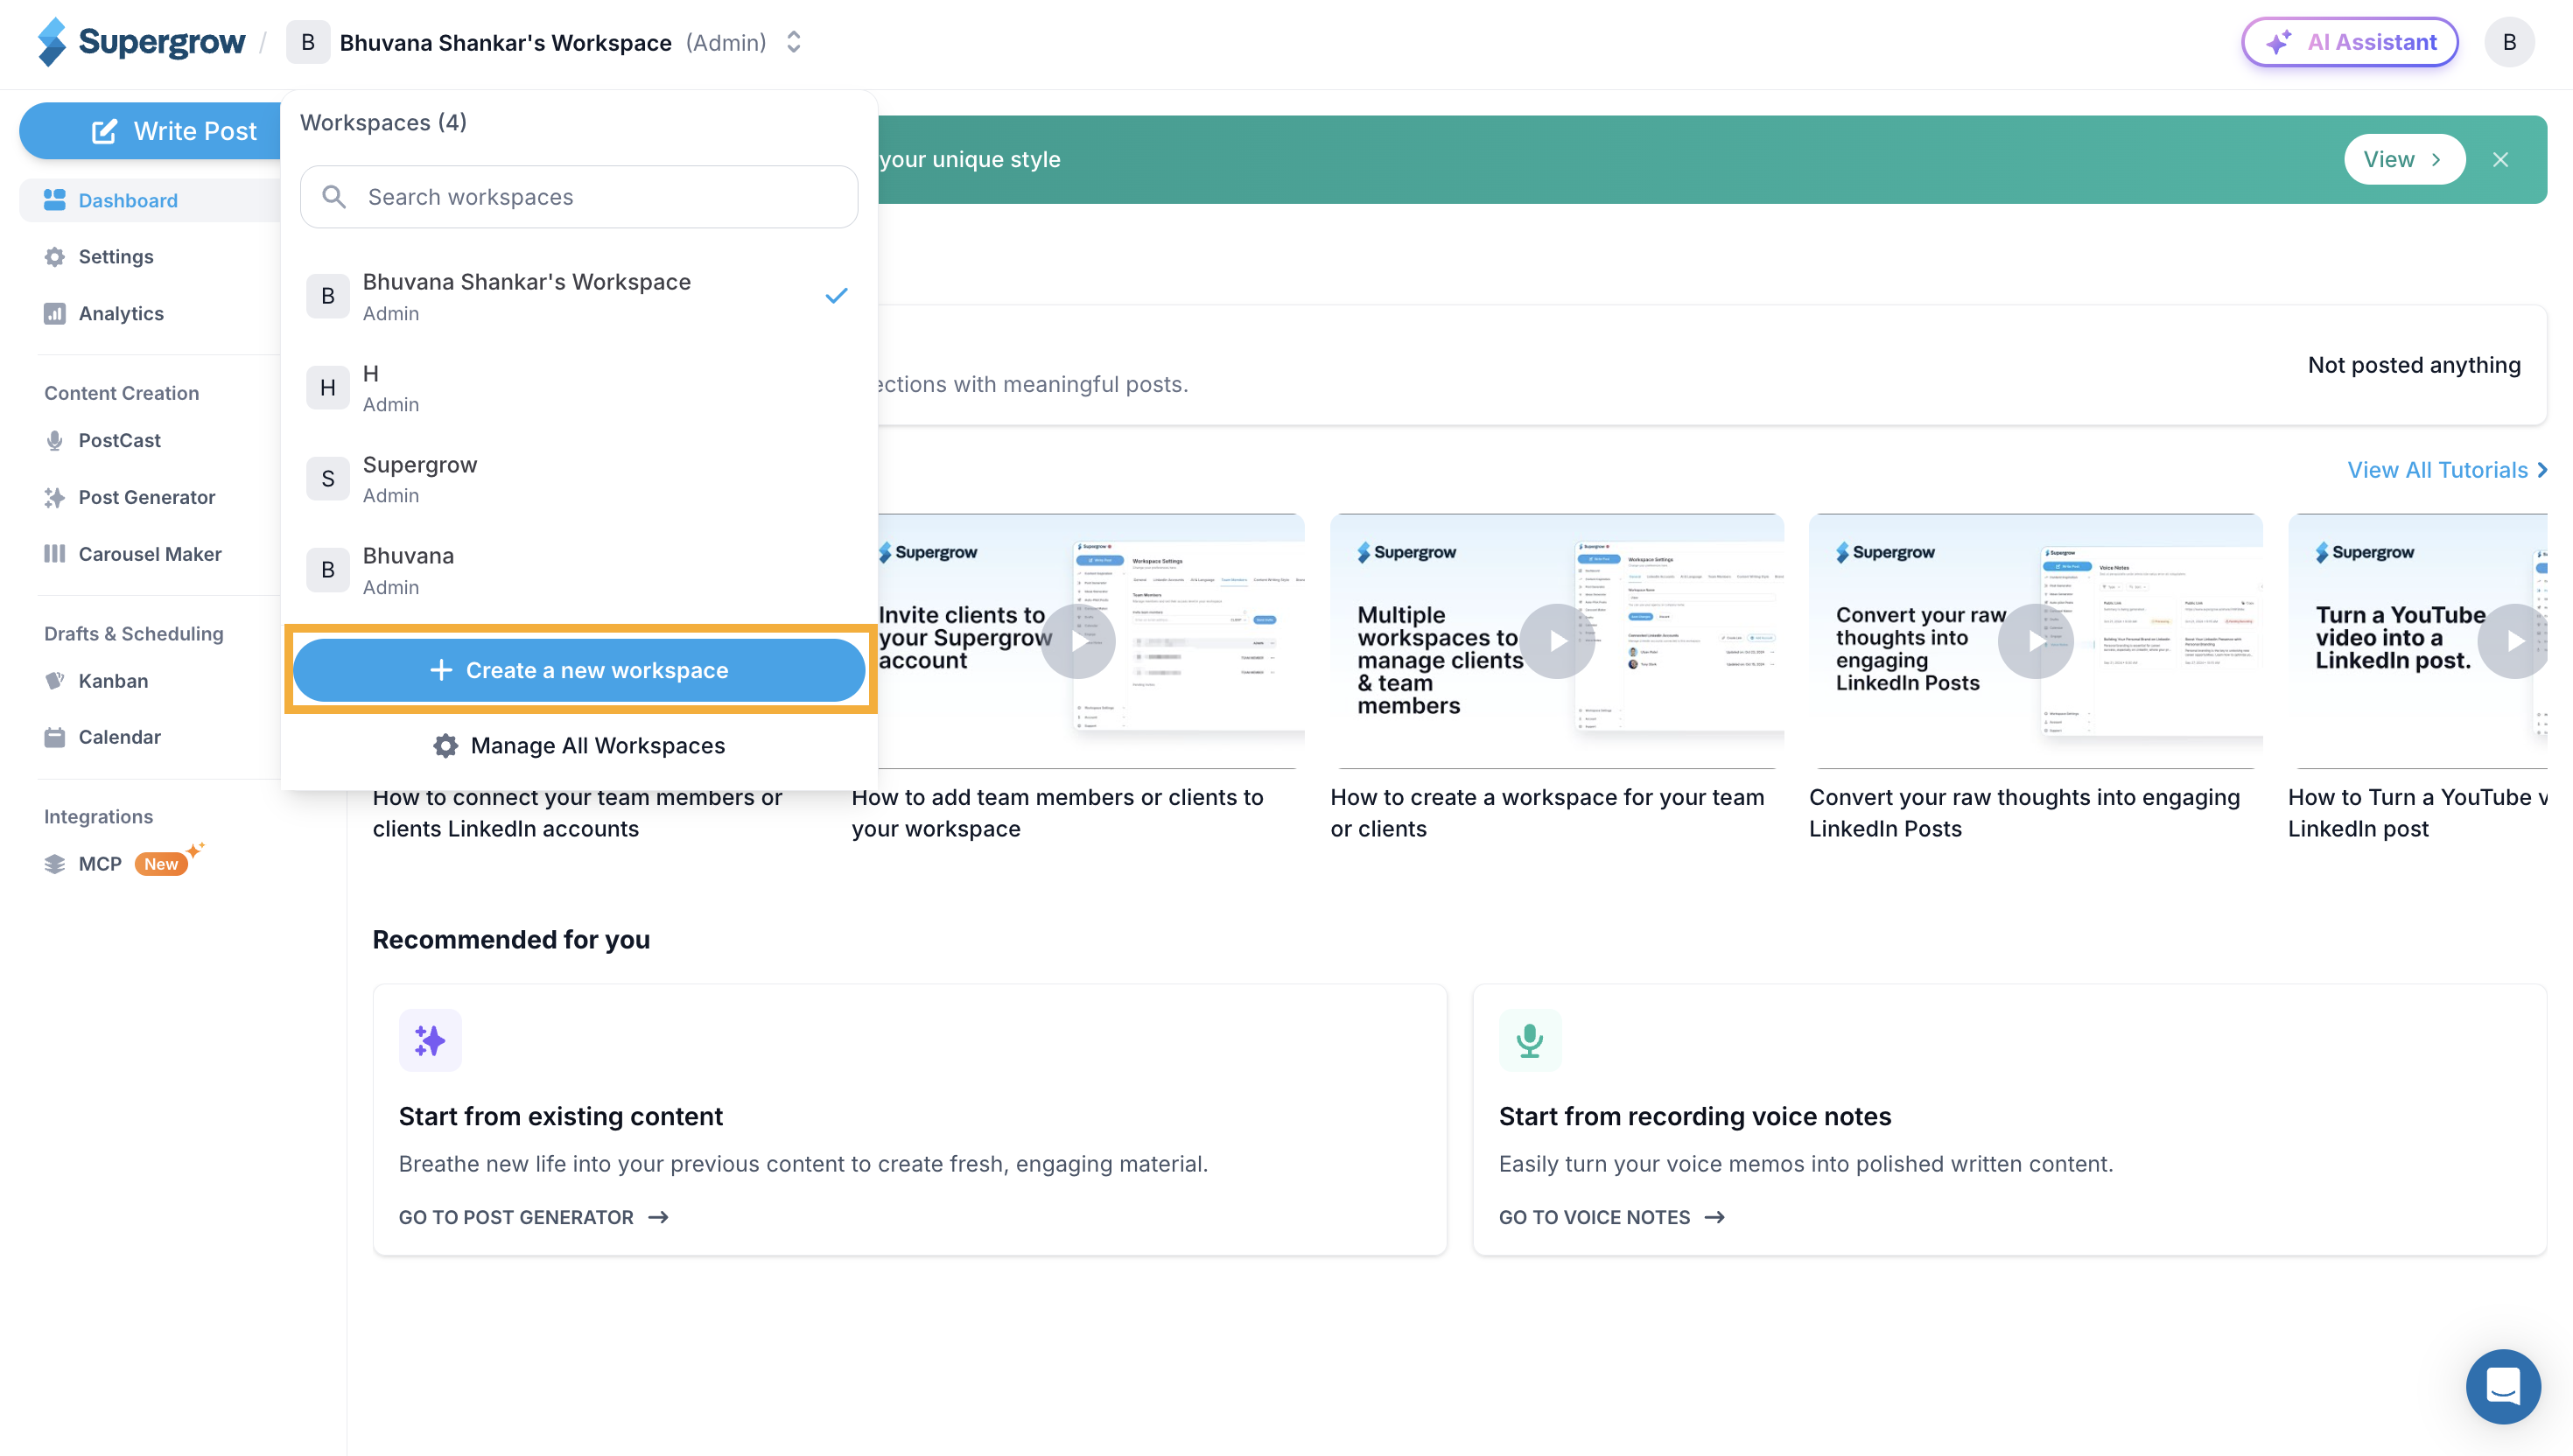
Task: Click the title 'How to create a workspace for your team or clients'
Action: [1546, 813]
